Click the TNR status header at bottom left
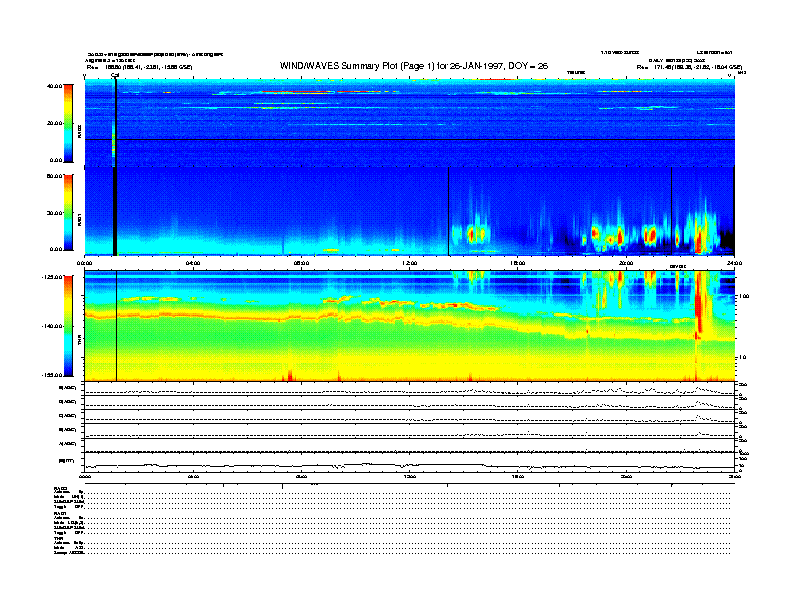 pyautogui.click(x=59, y=538)
